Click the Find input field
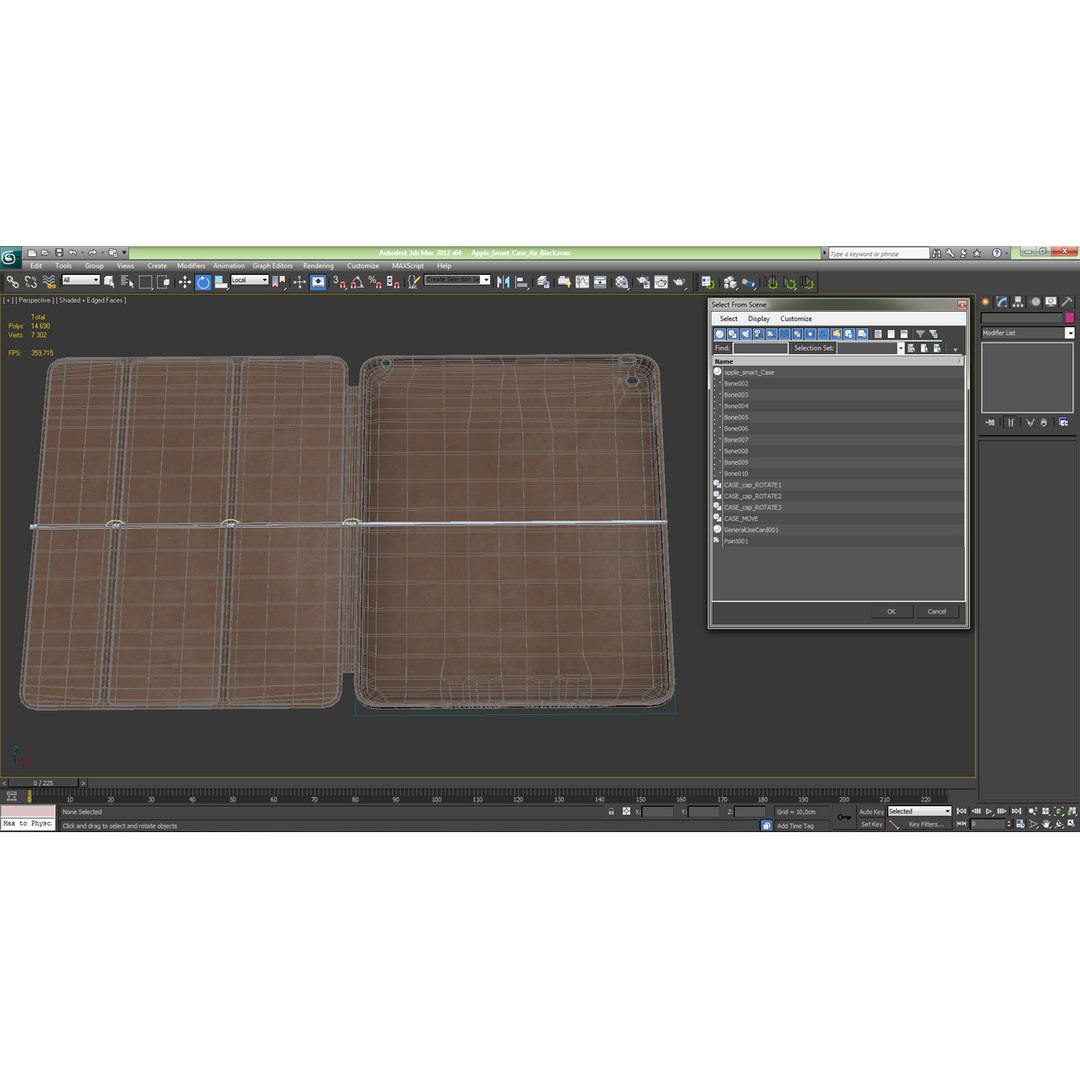Screen dimensions: 1080x1080 (760, 349)
